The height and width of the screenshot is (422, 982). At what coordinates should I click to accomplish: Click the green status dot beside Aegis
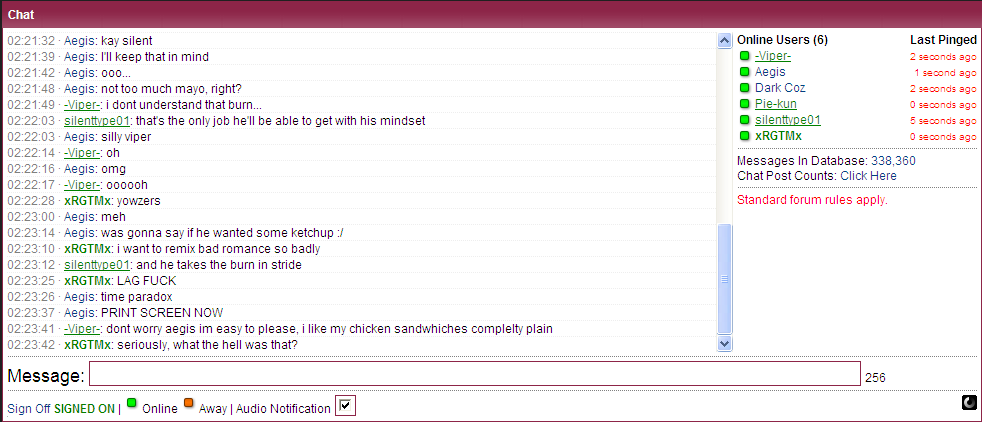pos(745,71)
